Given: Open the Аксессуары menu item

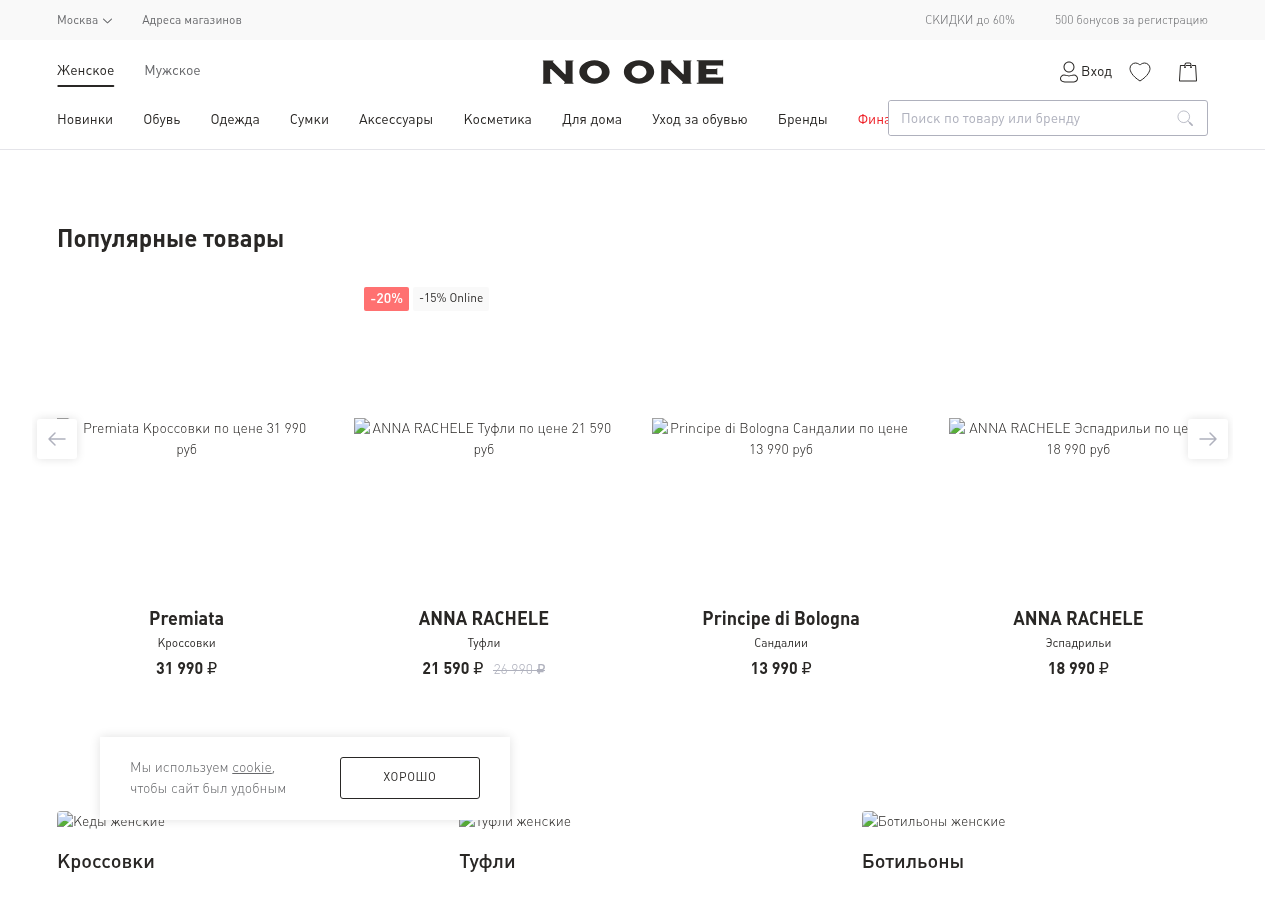Looking at the screenshot, I should pyautogui.click(x=396, y=119).
